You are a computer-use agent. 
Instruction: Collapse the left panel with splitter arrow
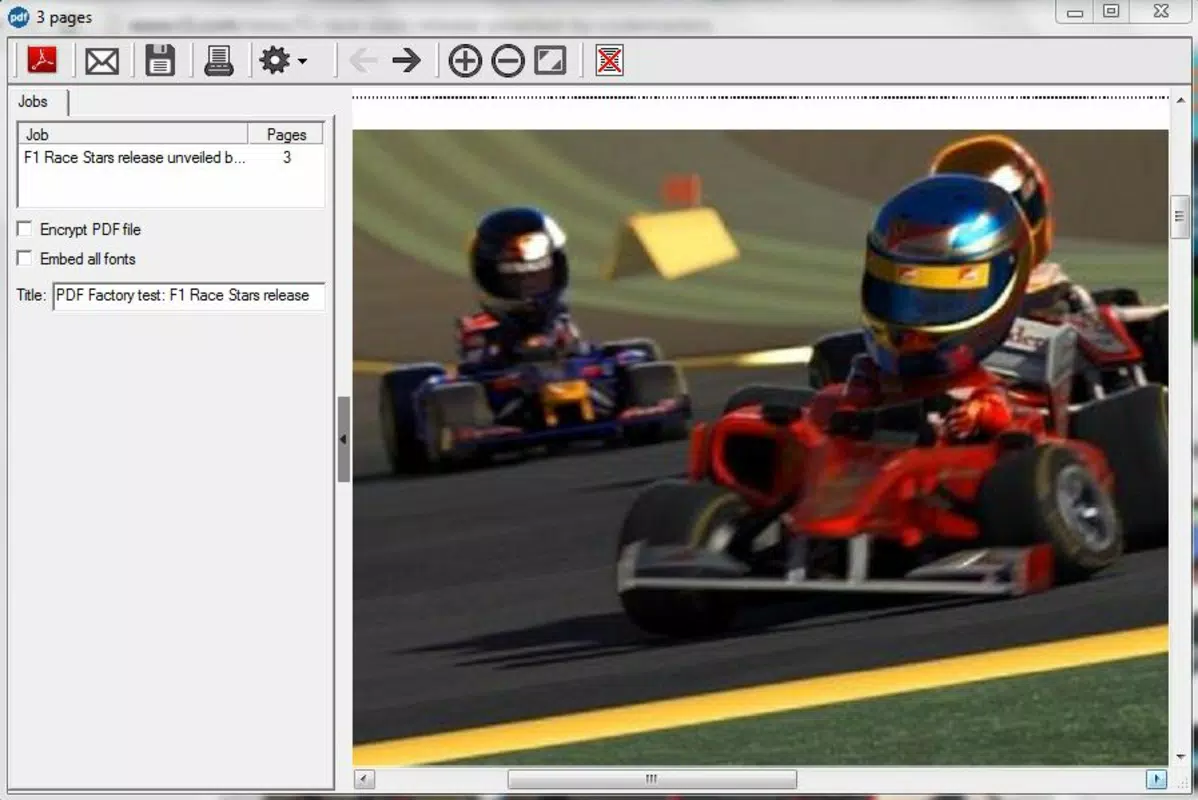[343, 439]
